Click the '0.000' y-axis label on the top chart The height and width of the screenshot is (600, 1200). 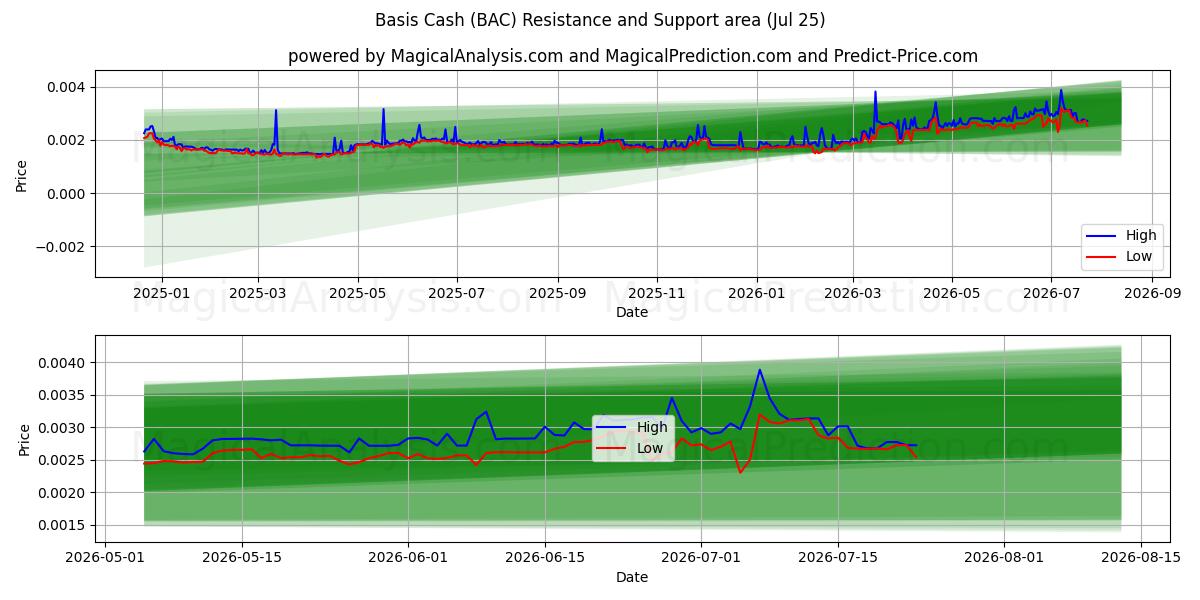click(69, 194)
